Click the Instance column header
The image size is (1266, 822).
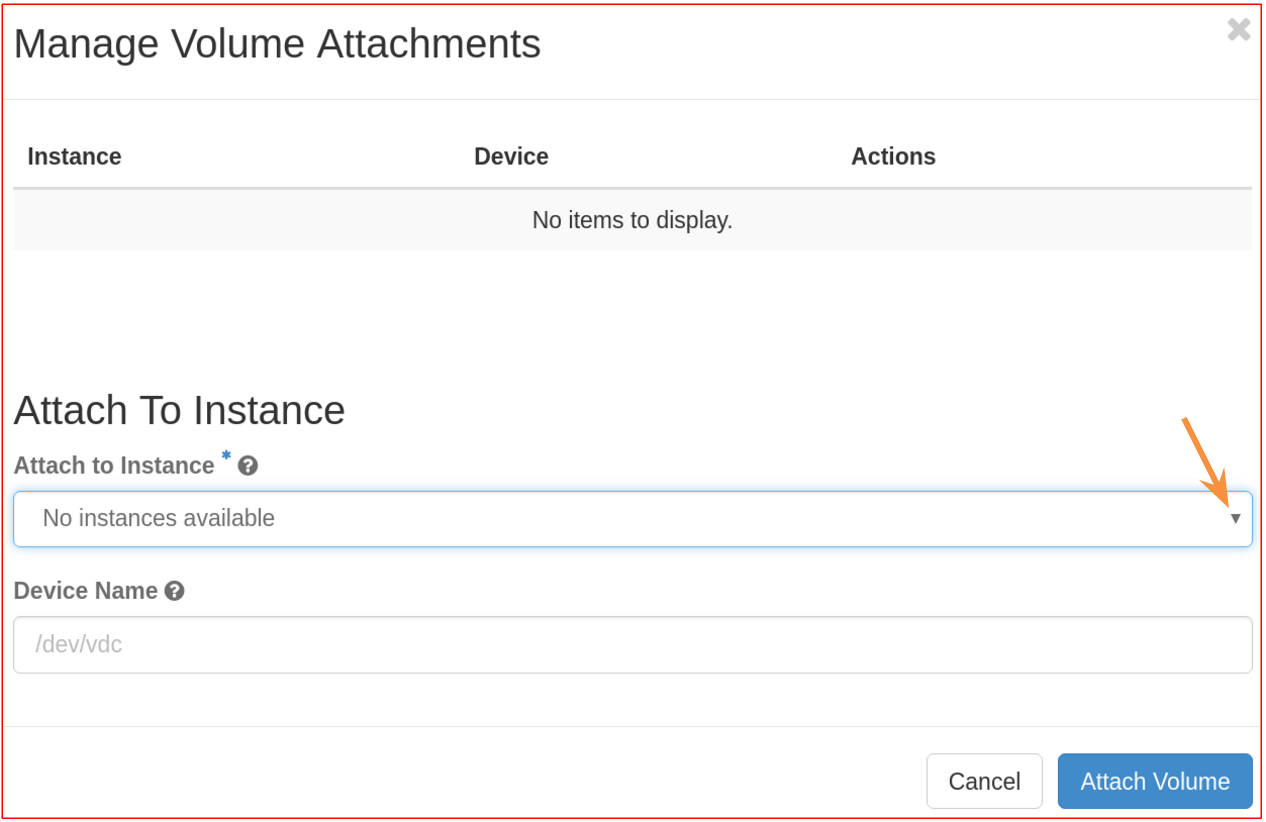[75, 157]
